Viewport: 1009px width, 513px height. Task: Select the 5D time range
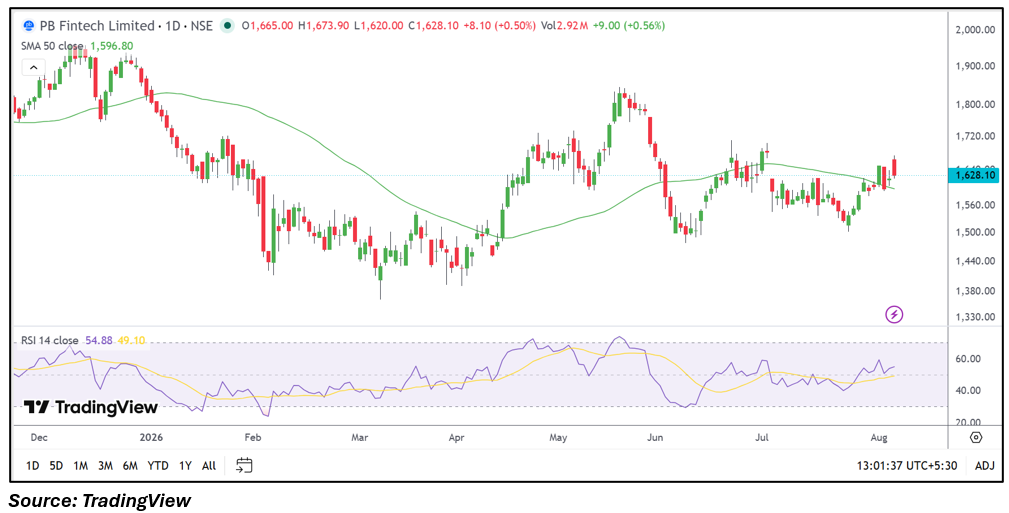coord(56,465)
